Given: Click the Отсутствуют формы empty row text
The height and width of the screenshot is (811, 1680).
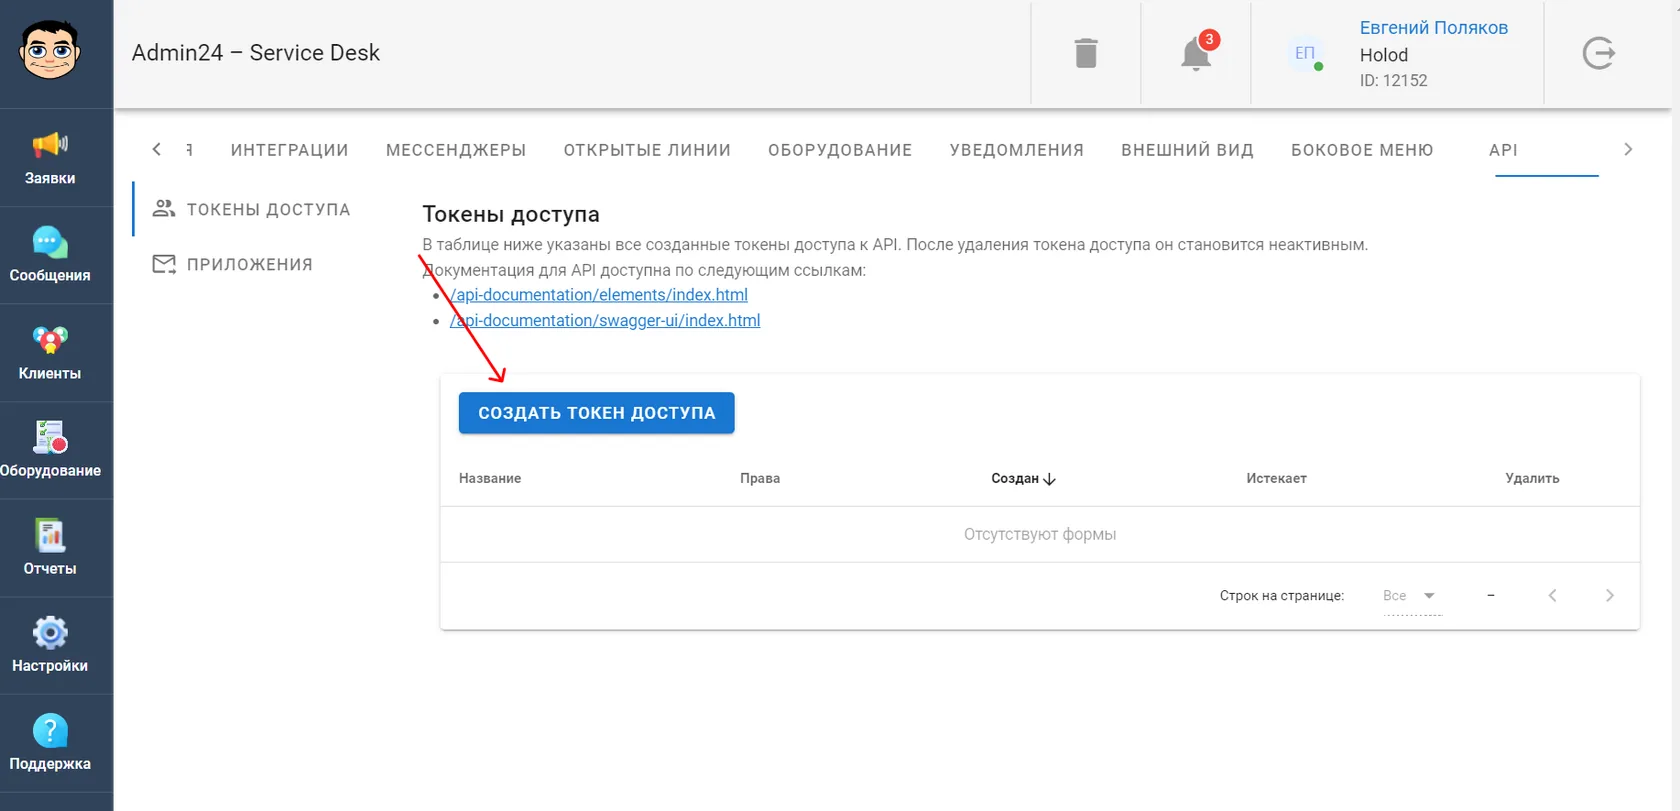Looking at the screenshot, I should 1040,534.
